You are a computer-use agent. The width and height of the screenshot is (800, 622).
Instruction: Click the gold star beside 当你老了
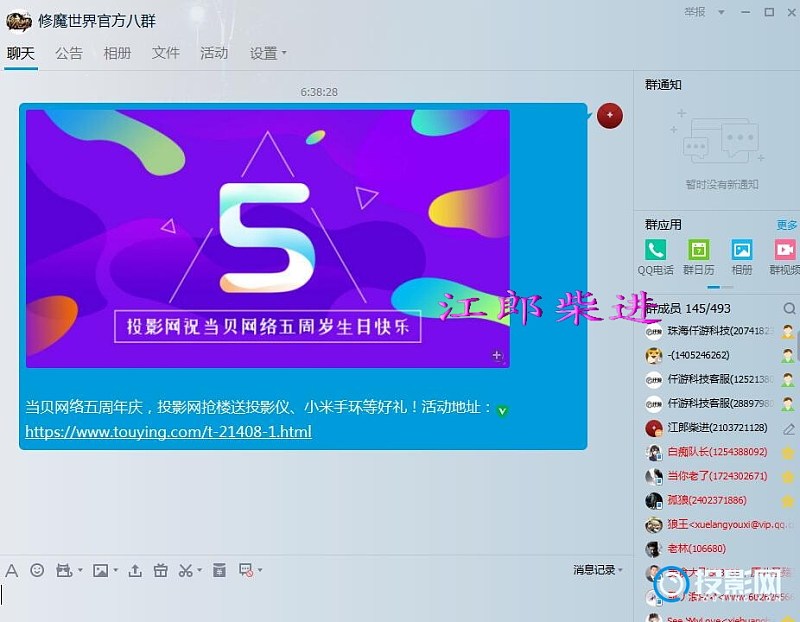point(788,477)
